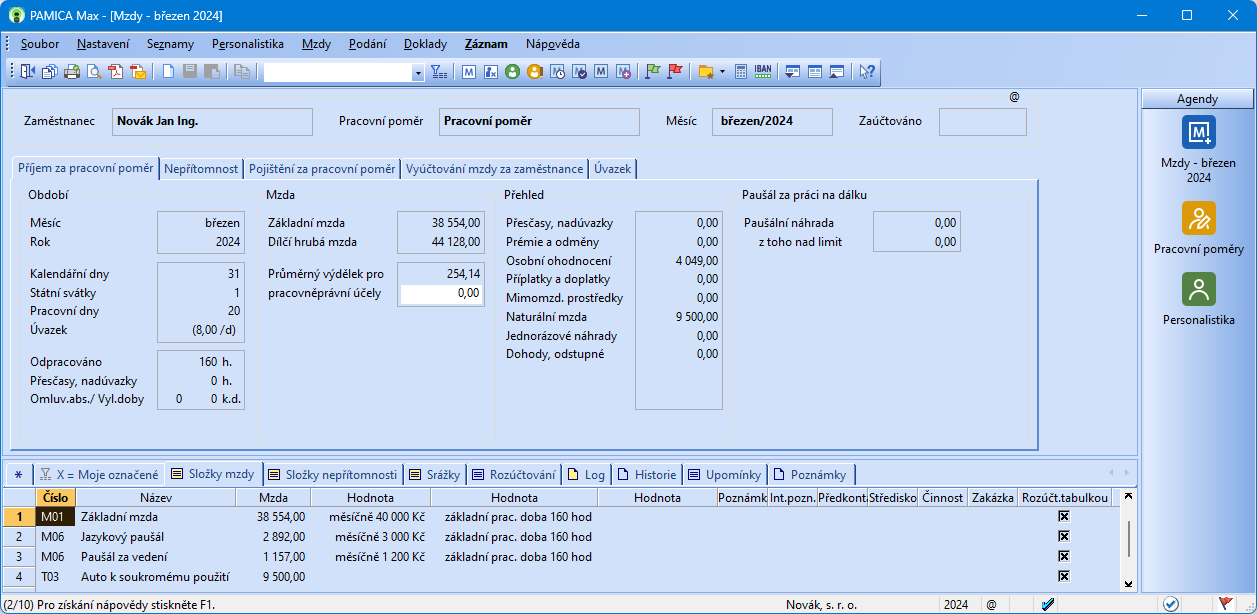
Task: Click the filter funnel toolbar icon
Action: (439, 72)
